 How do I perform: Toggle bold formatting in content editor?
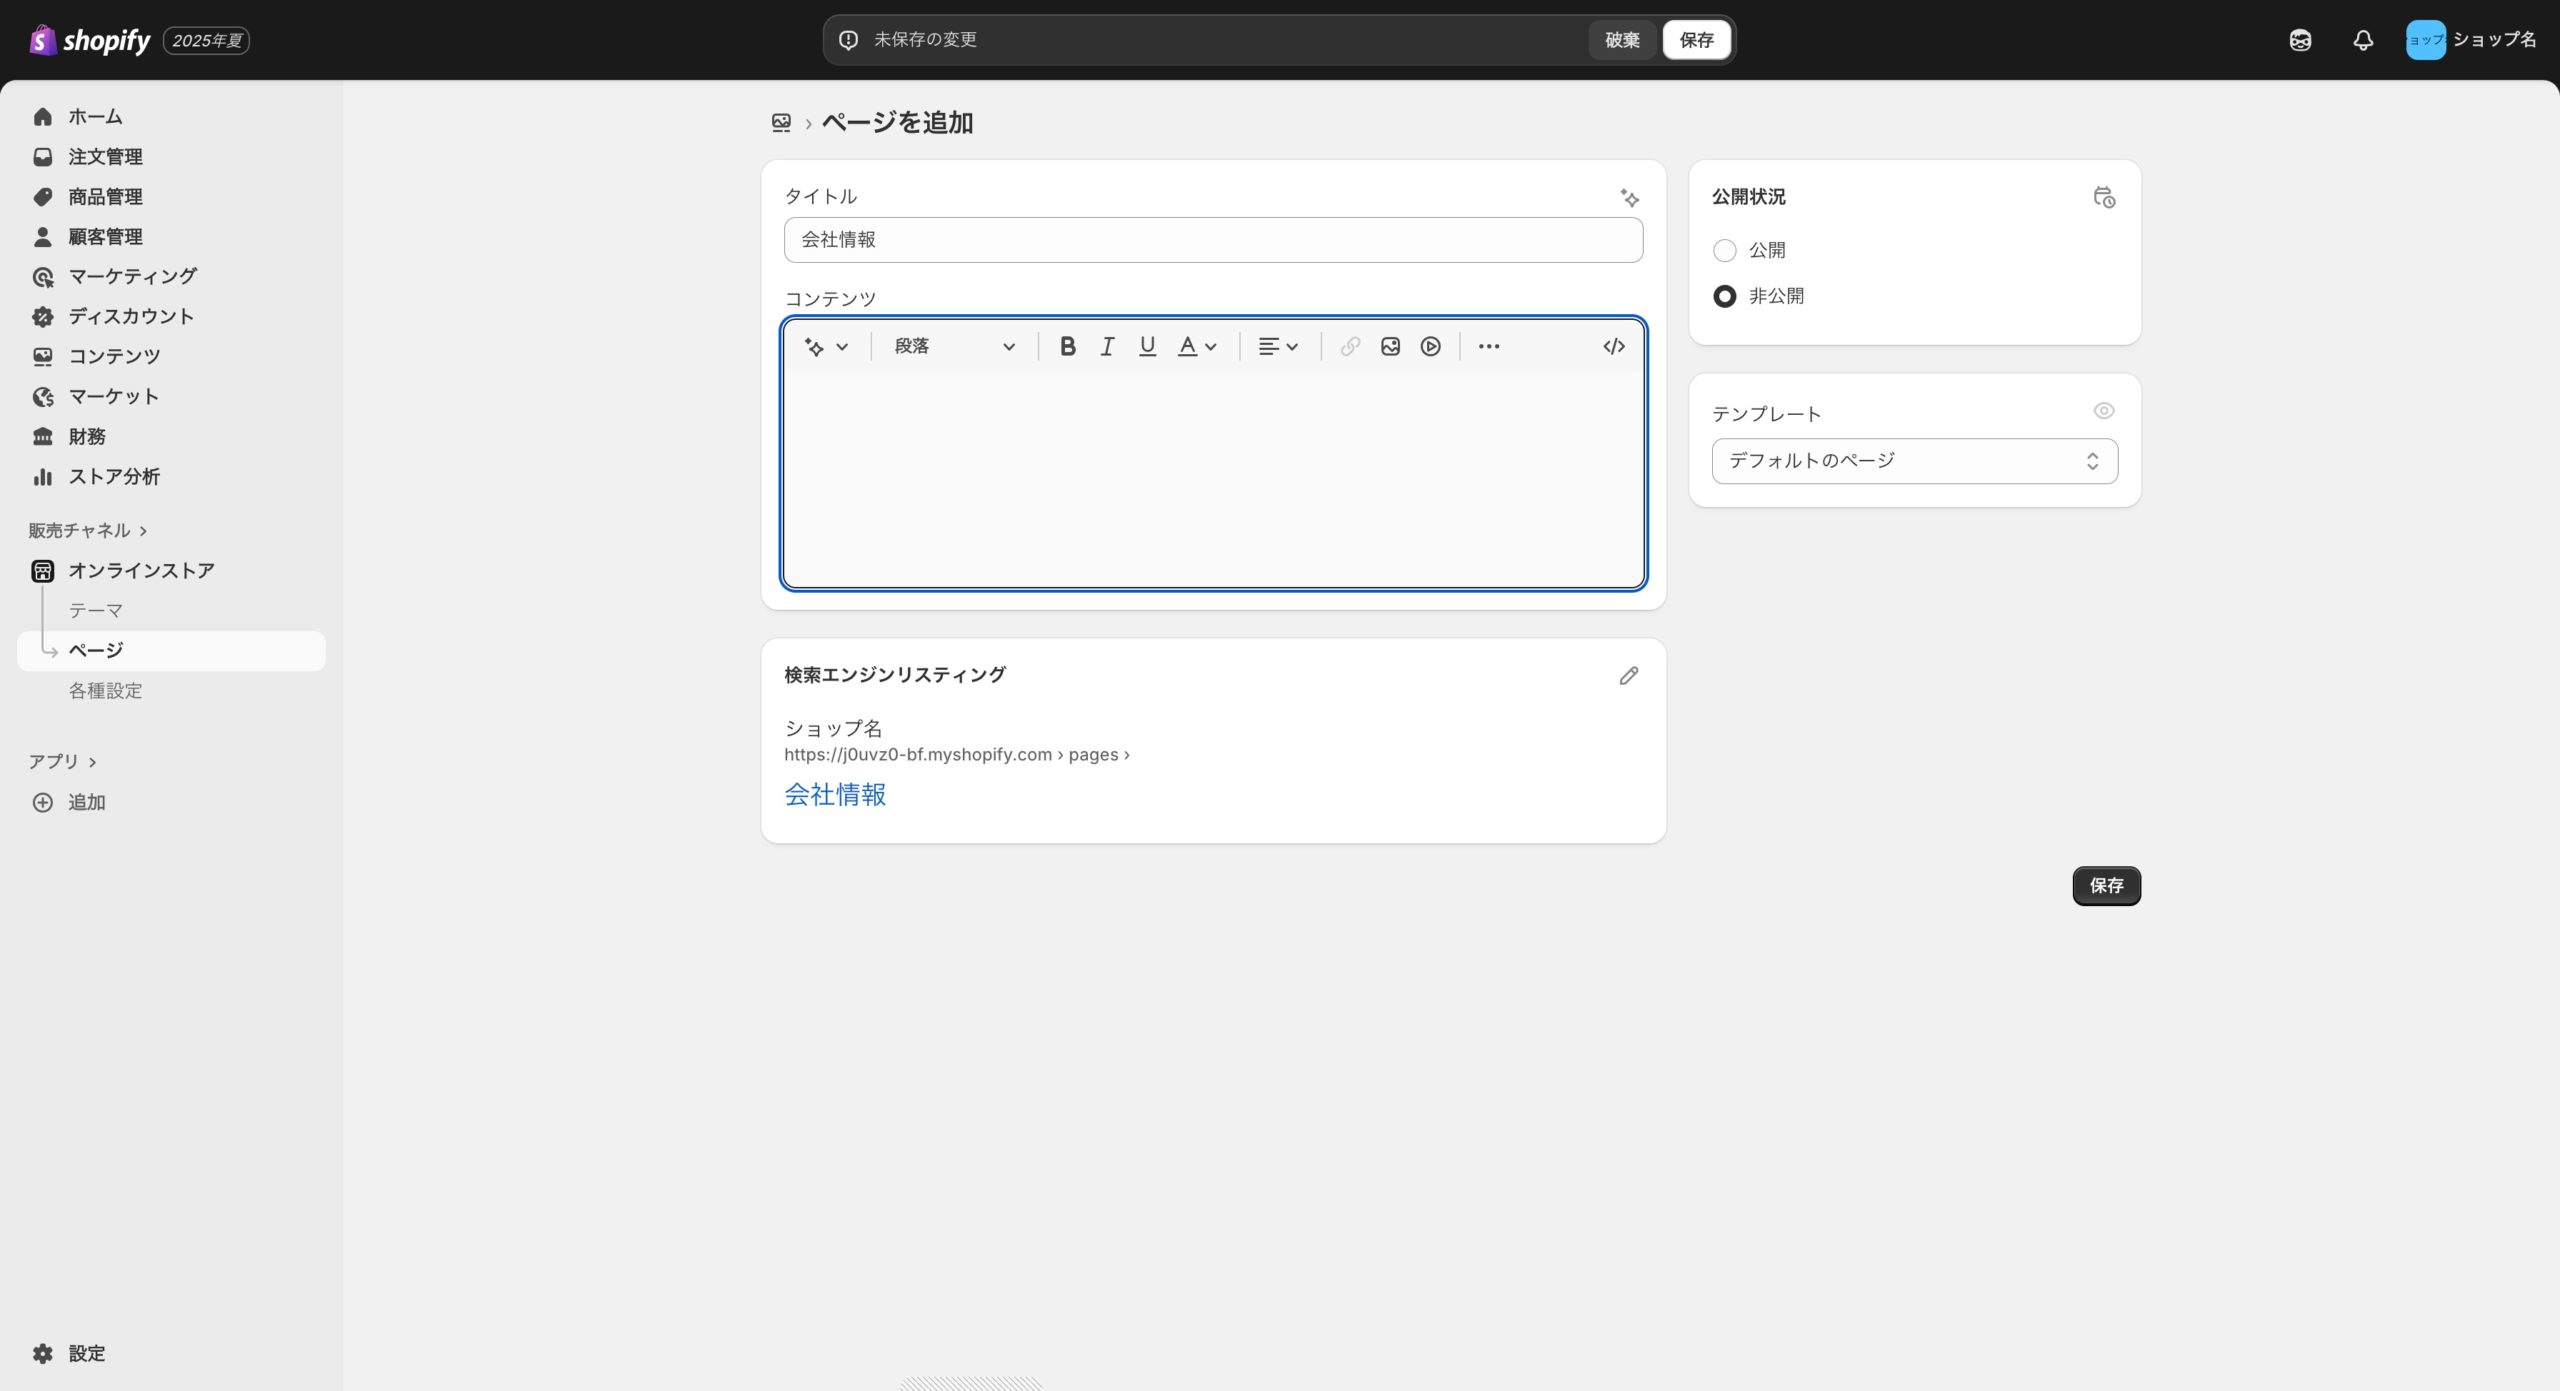click(1067, 346)
